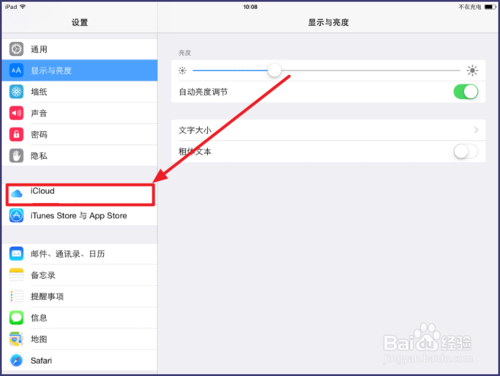The image size is (500, 376).
Task: Tap the Safari compass icon
Action: pos(16,360)
